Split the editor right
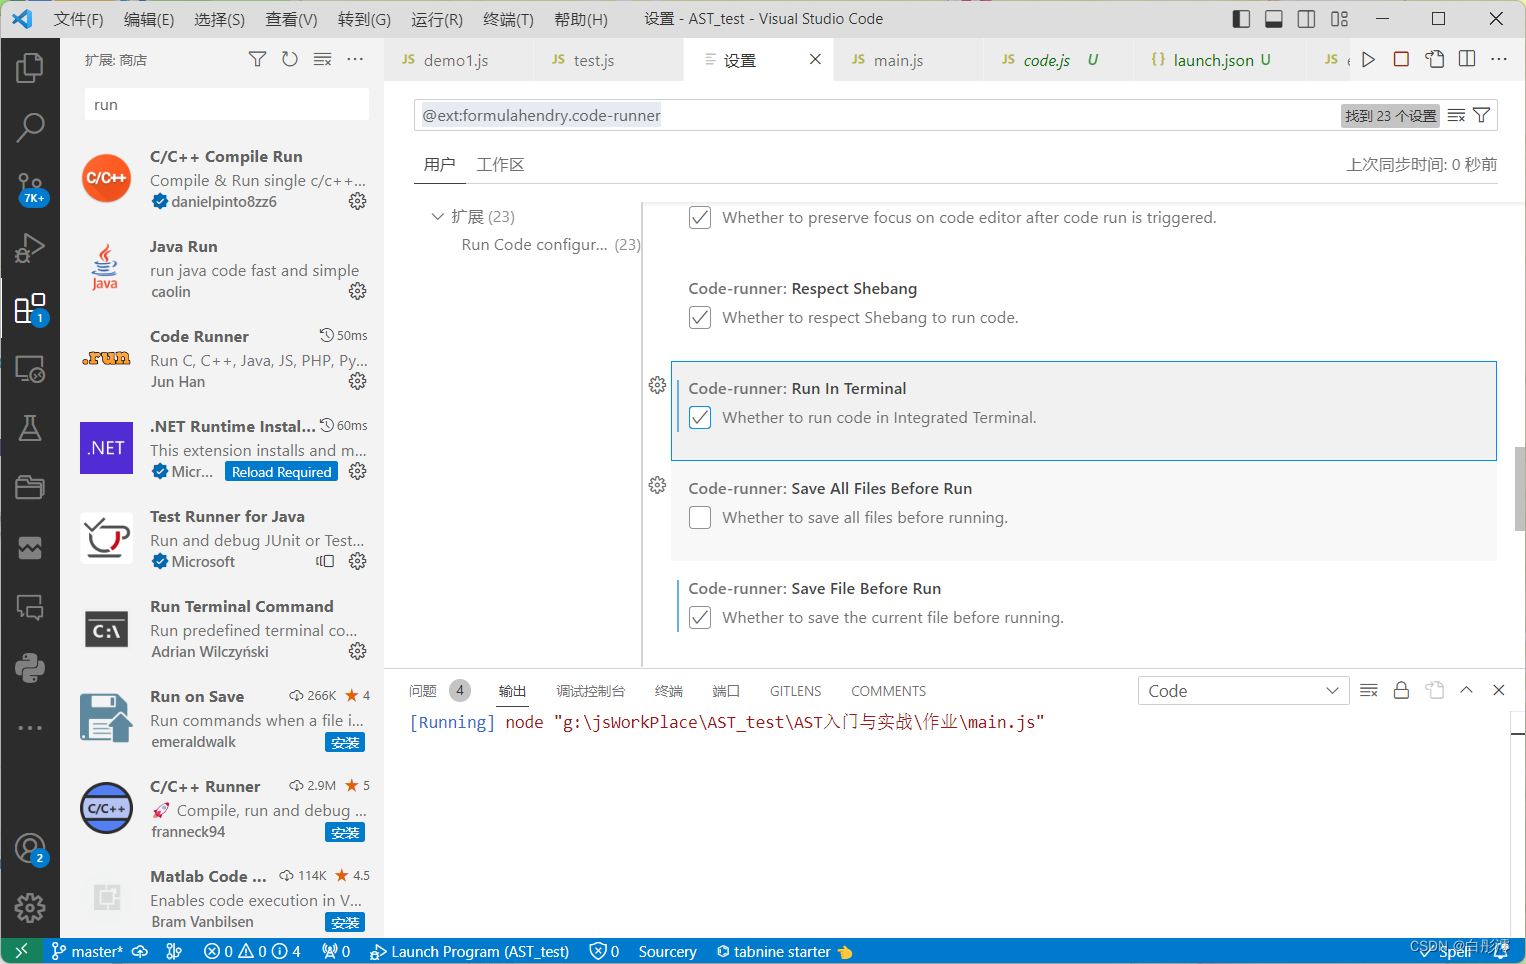This screenshot has width=1526, height=964. point(1467,60)
